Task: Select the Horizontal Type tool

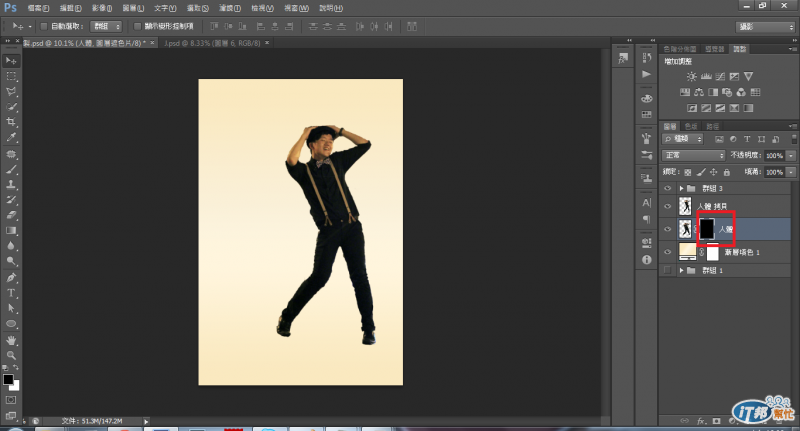Action: tap(11, 293)
